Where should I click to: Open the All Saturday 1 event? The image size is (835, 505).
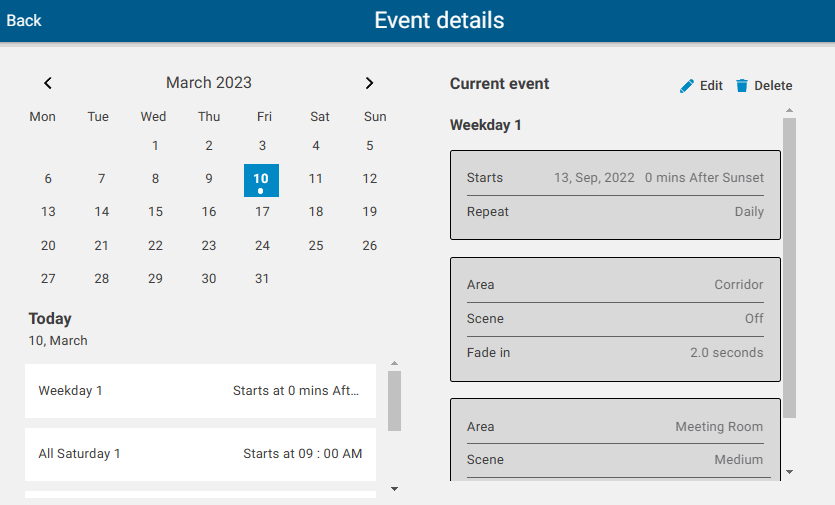click(x=200, y=454)
